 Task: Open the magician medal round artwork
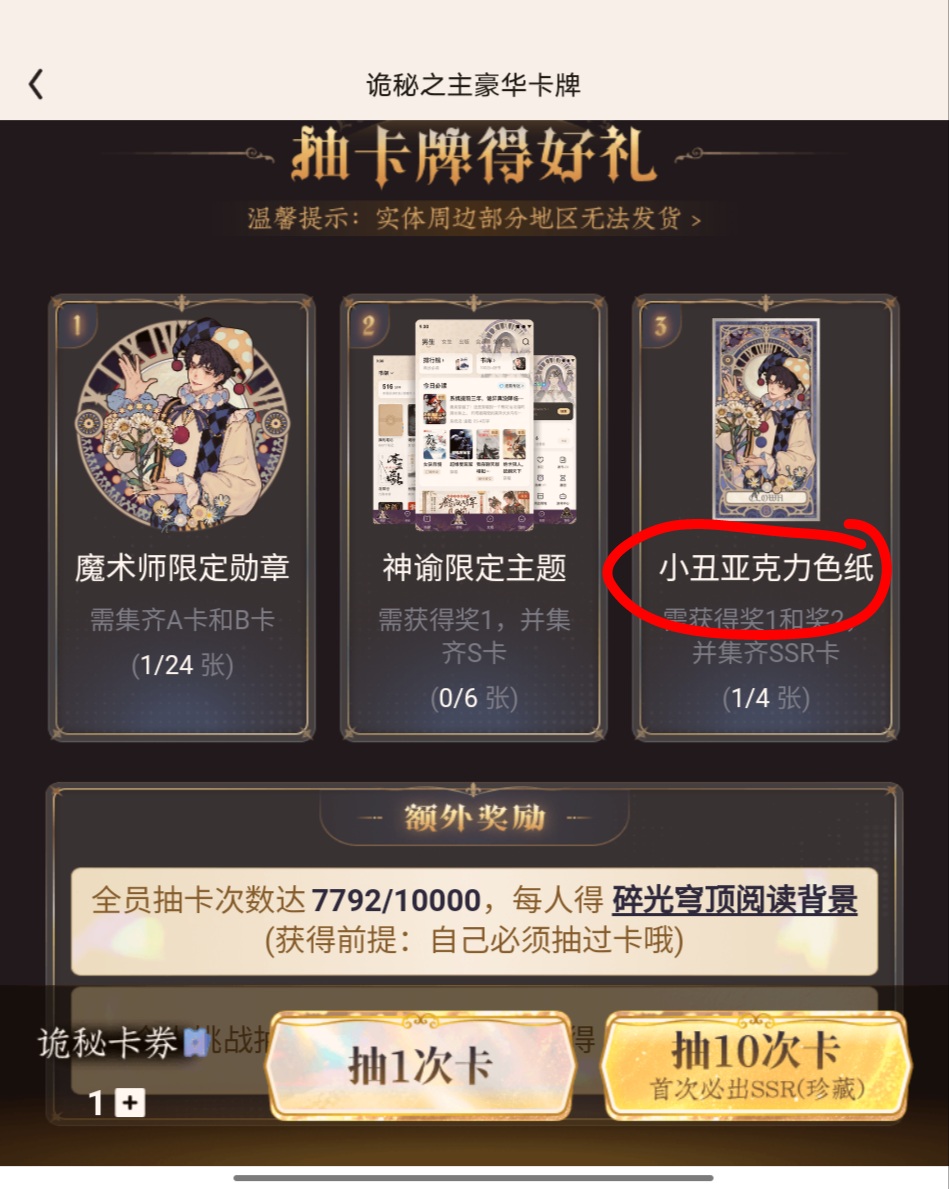(x=182, y=423)
